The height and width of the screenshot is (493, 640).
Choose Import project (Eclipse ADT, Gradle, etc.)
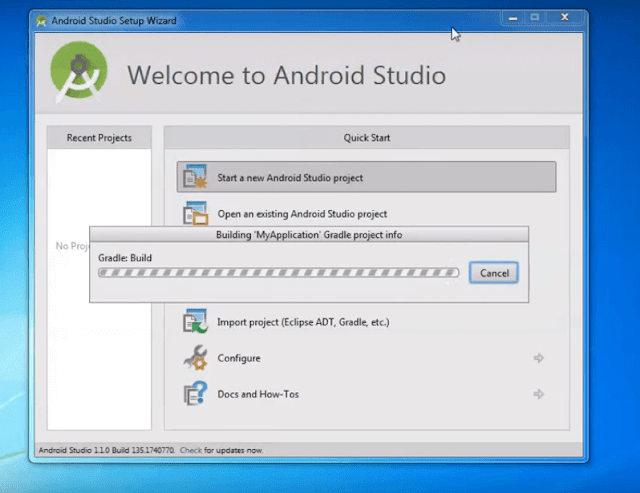pyautogui.click(x=303, y=322)
